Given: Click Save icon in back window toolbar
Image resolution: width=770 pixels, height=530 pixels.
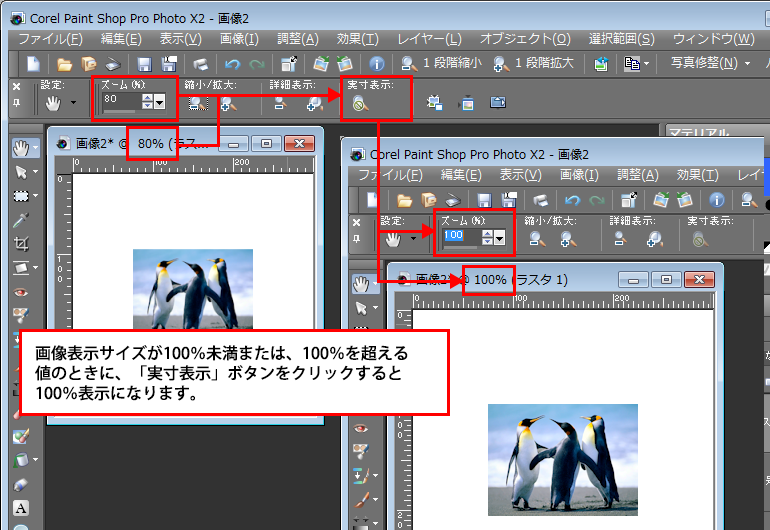Looking at the screenshot, I should [x=144, y=64].
